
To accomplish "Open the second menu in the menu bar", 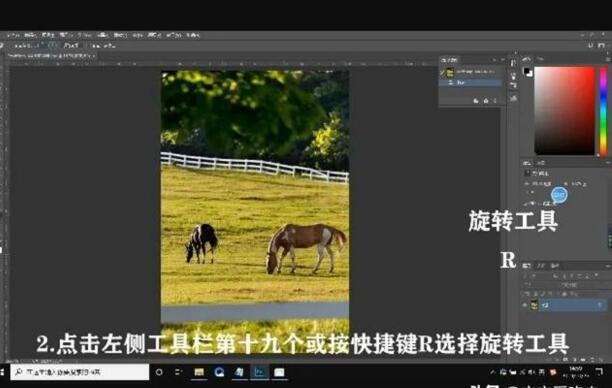I will [30, 35].
